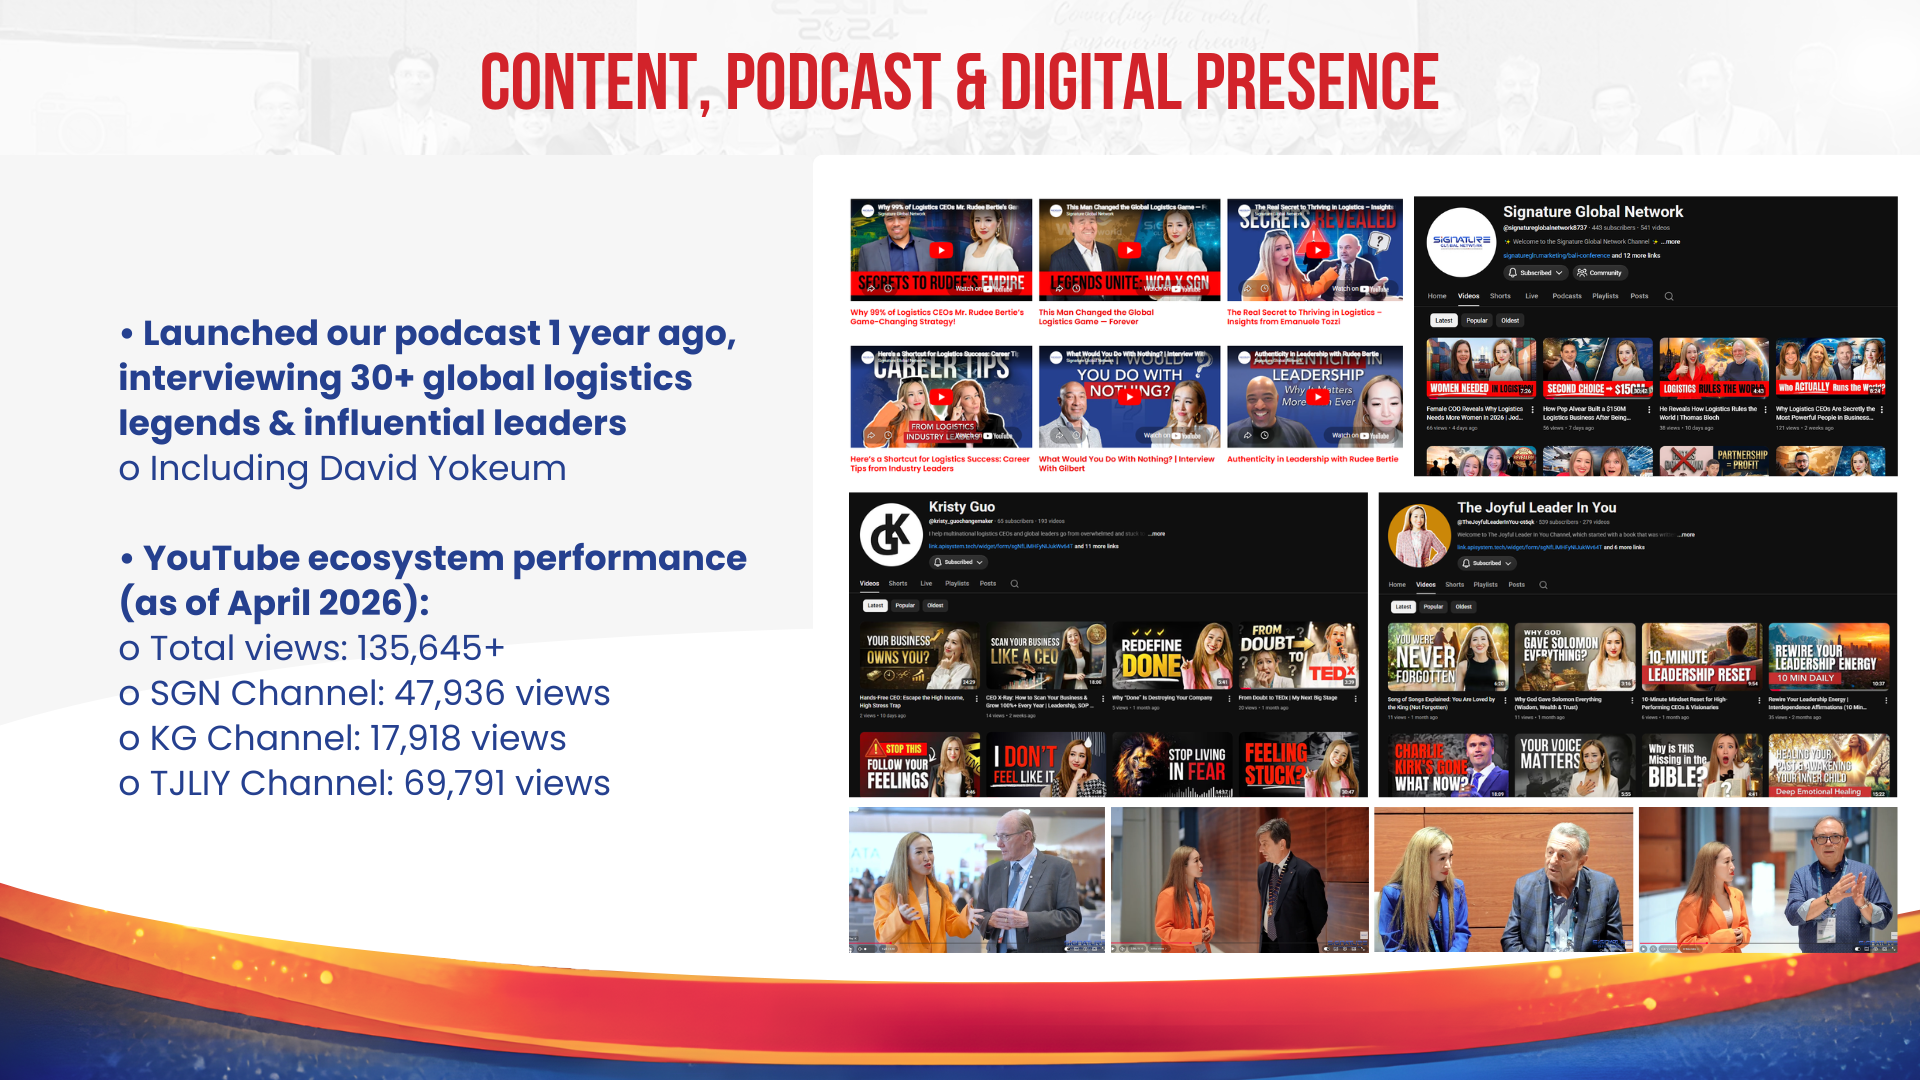The height and width of the screenshot is (1080, 1920).
Task: Play the 'Legends Unite WCA x SGN' video
Action: [1129, 250]
